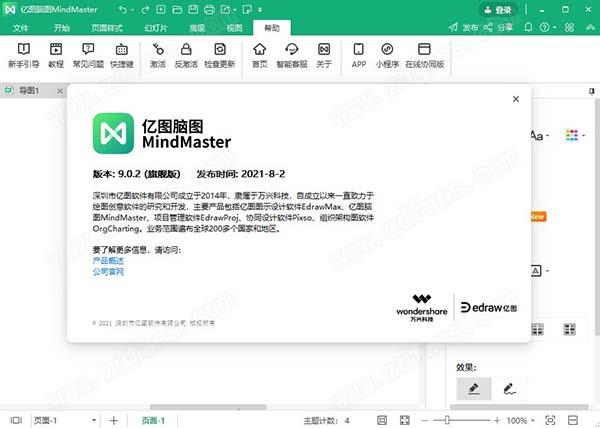Click the save icon in title bar
The image size is (600, 428).
coord(193,10)
